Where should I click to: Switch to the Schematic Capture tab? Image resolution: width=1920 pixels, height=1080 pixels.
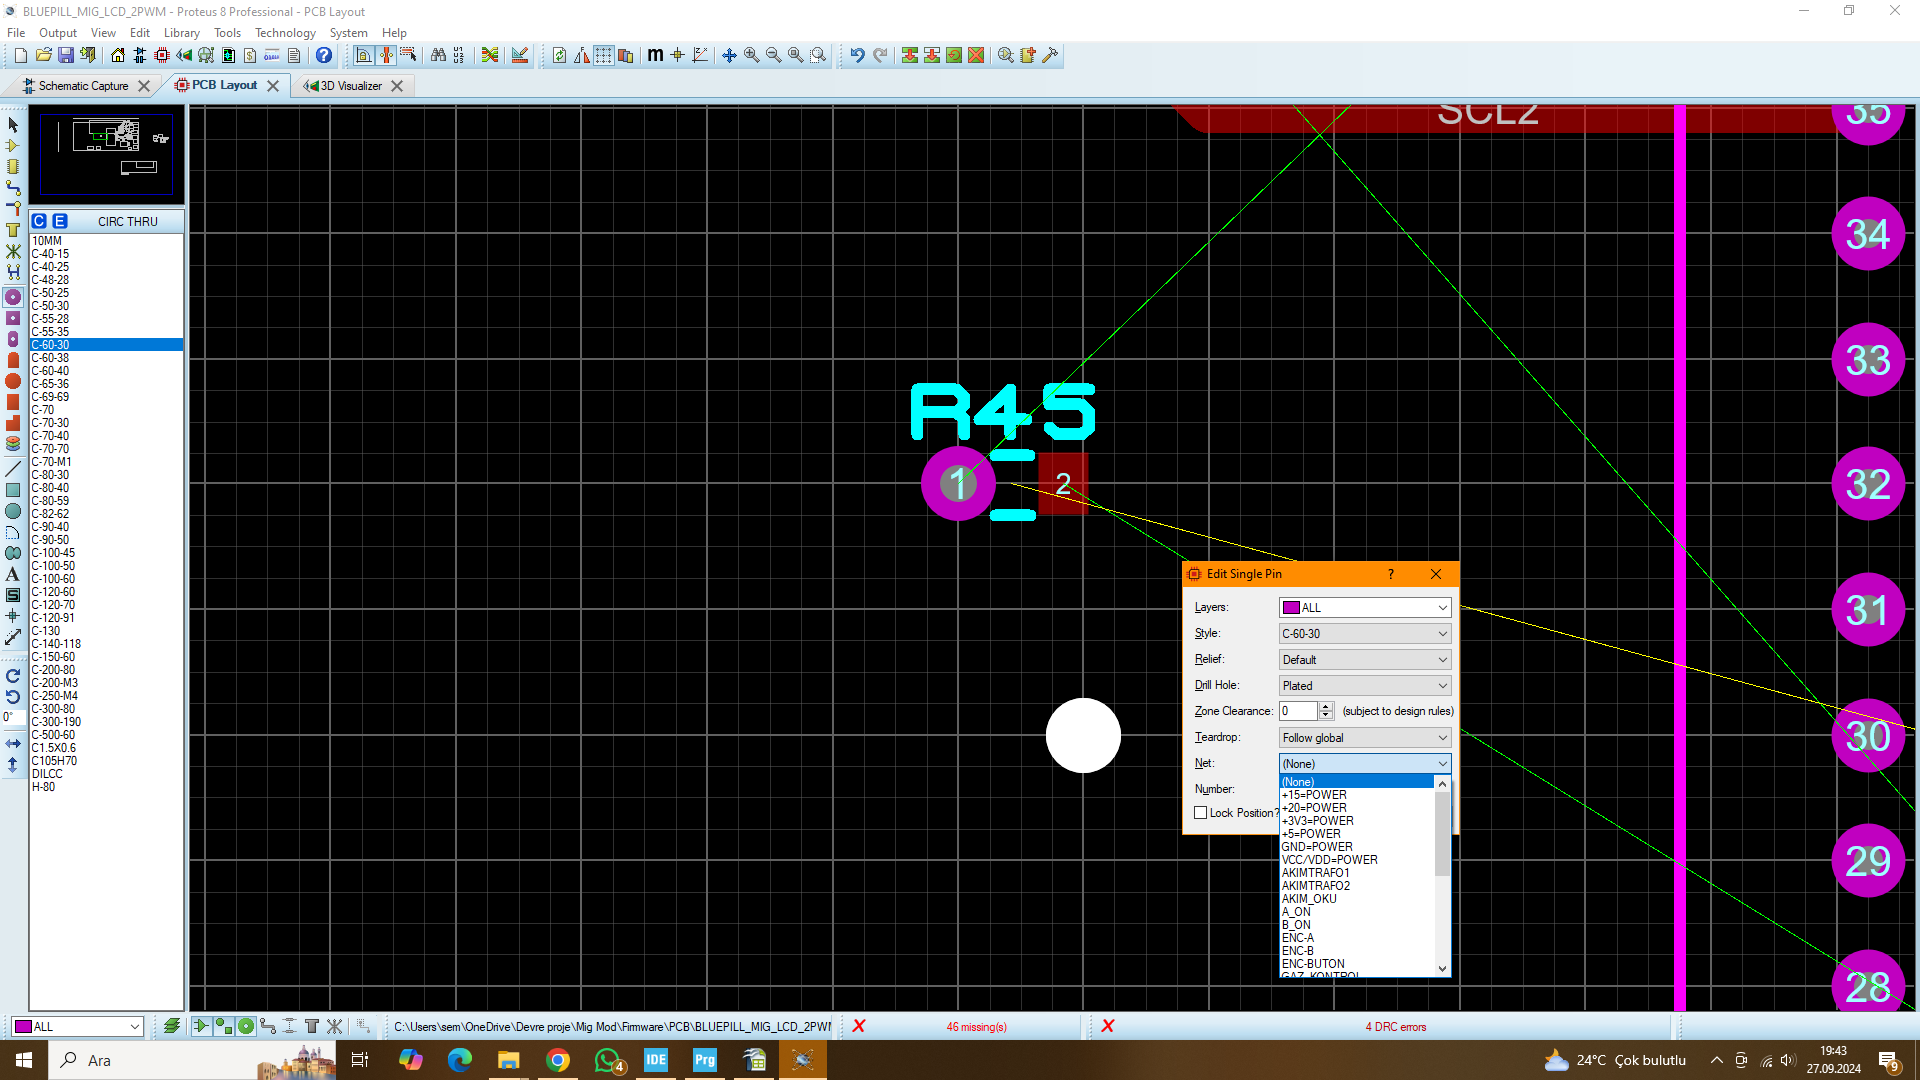pyautogui.click(x=84, y=86)
